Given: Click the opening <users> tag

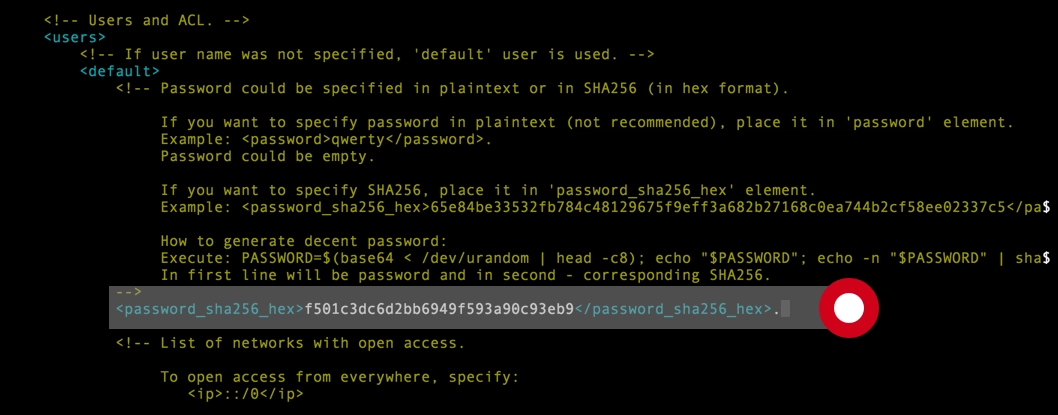Looking at the screenshot, I should point(75,37).
